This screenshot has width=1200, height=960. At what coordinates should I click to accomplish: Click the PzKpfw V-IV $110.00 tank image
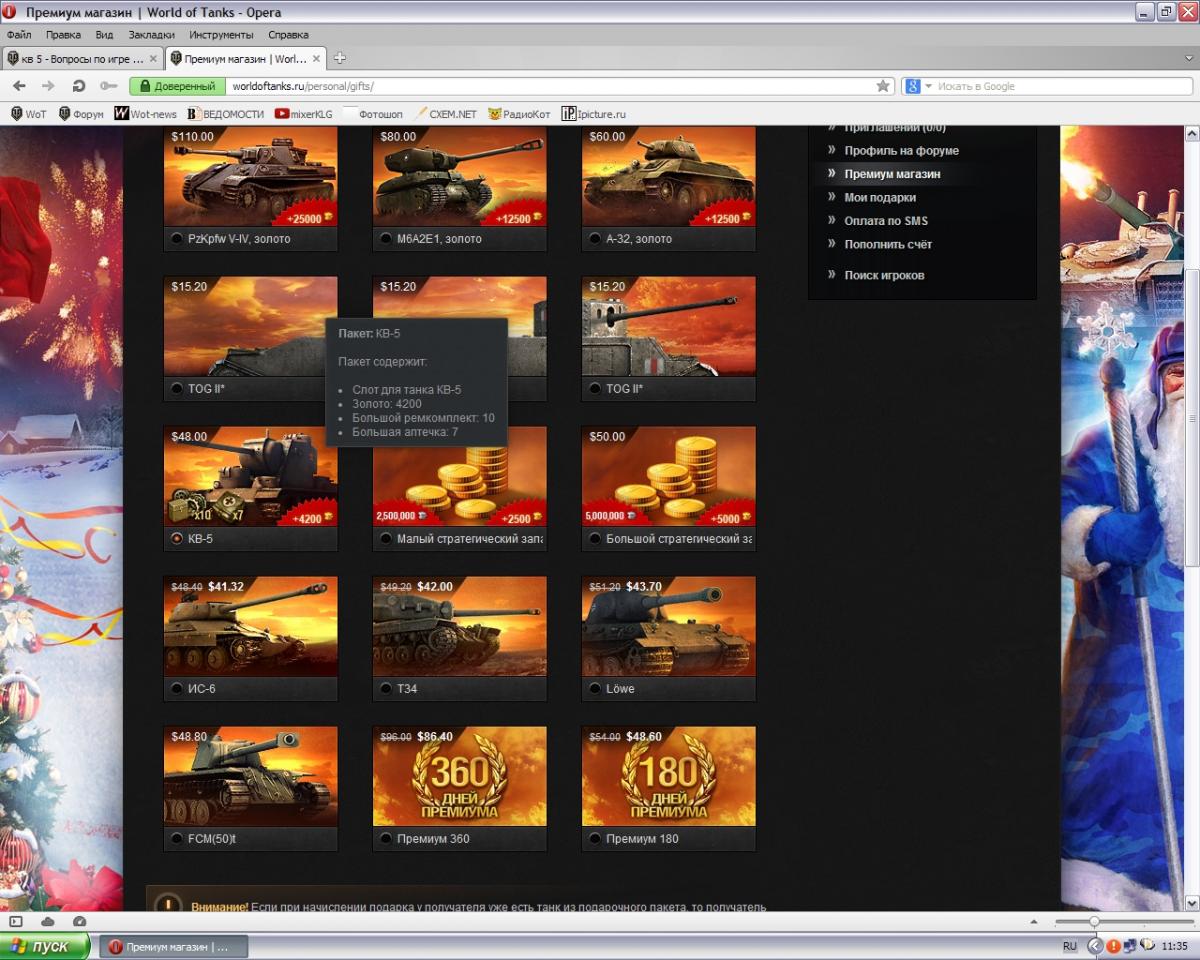pos(251,177)
